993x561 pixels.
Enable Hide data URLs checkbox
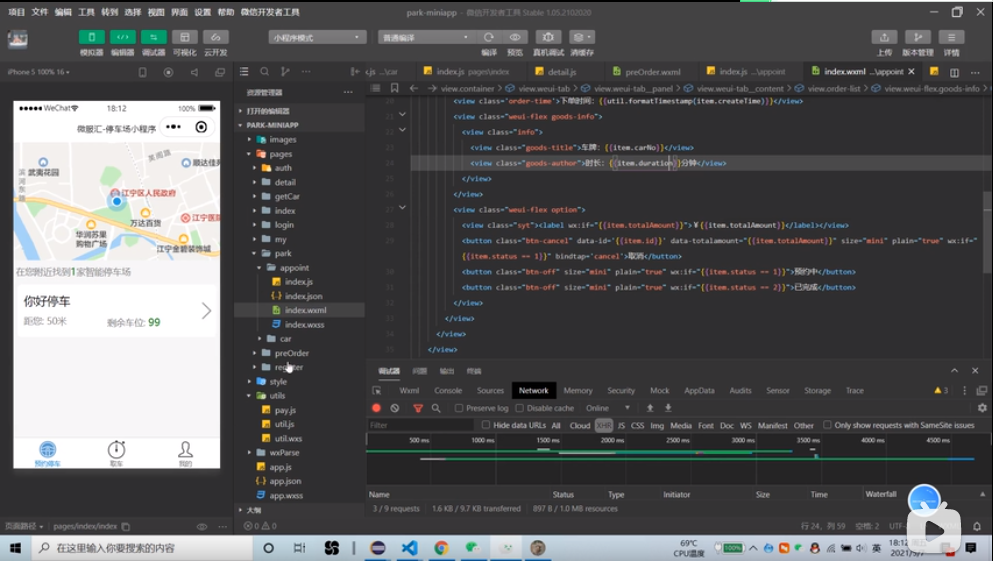pos(486,425)
